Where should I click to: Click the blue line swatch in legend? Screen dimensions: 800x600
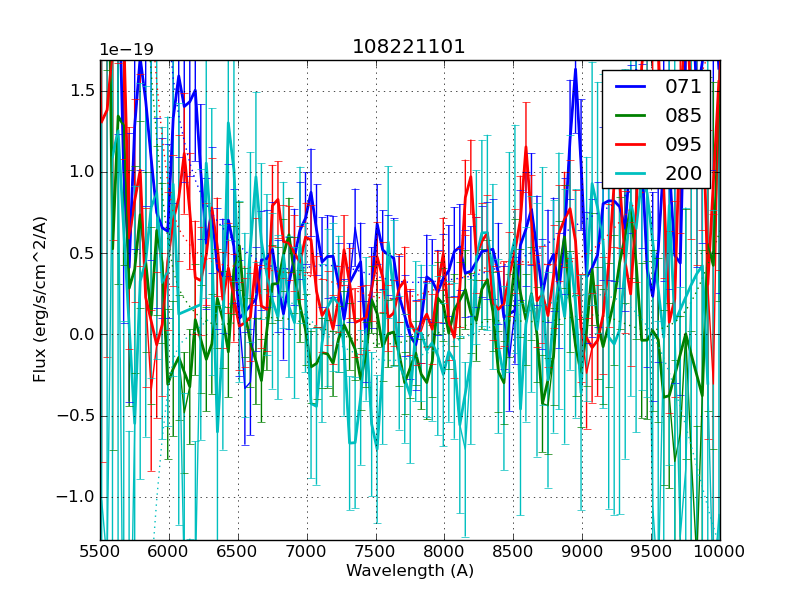pos(630,86)
